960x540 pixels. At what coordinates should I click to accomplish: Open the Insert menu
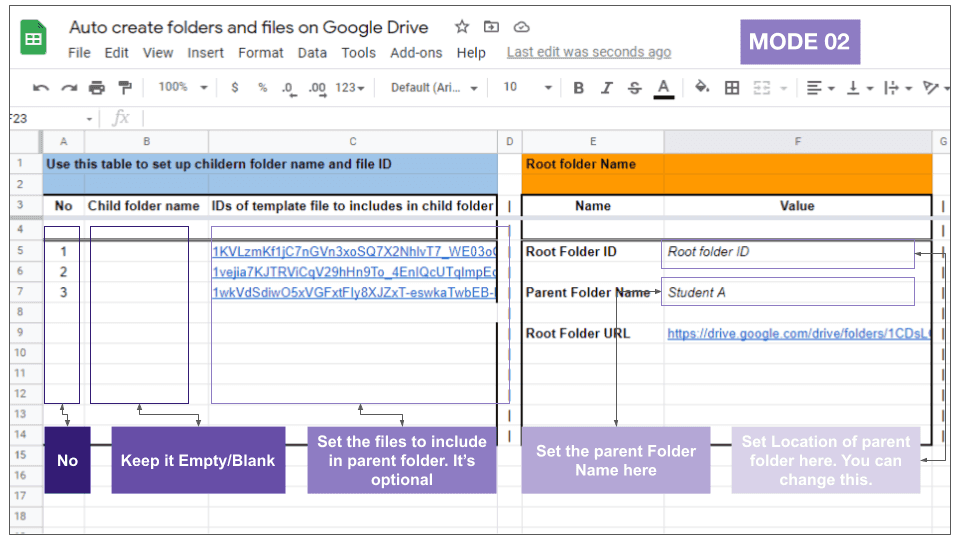tap(205, 53)
